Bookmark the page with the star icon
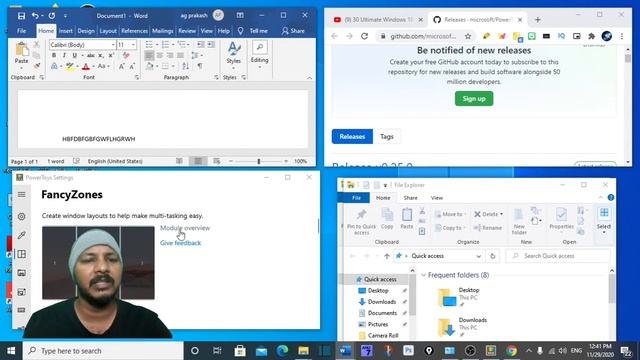 pyautogui.click(x=468, y=36)
